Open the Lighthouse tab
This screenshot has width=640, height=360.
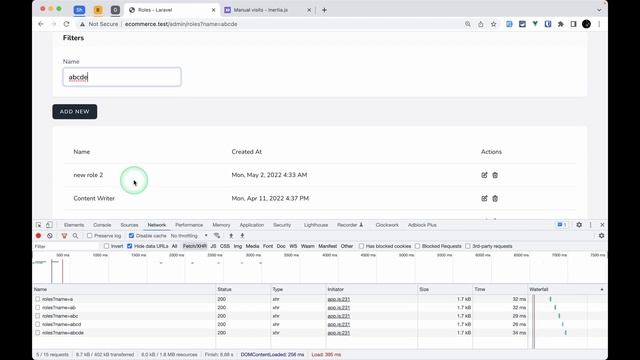[316, 225]
